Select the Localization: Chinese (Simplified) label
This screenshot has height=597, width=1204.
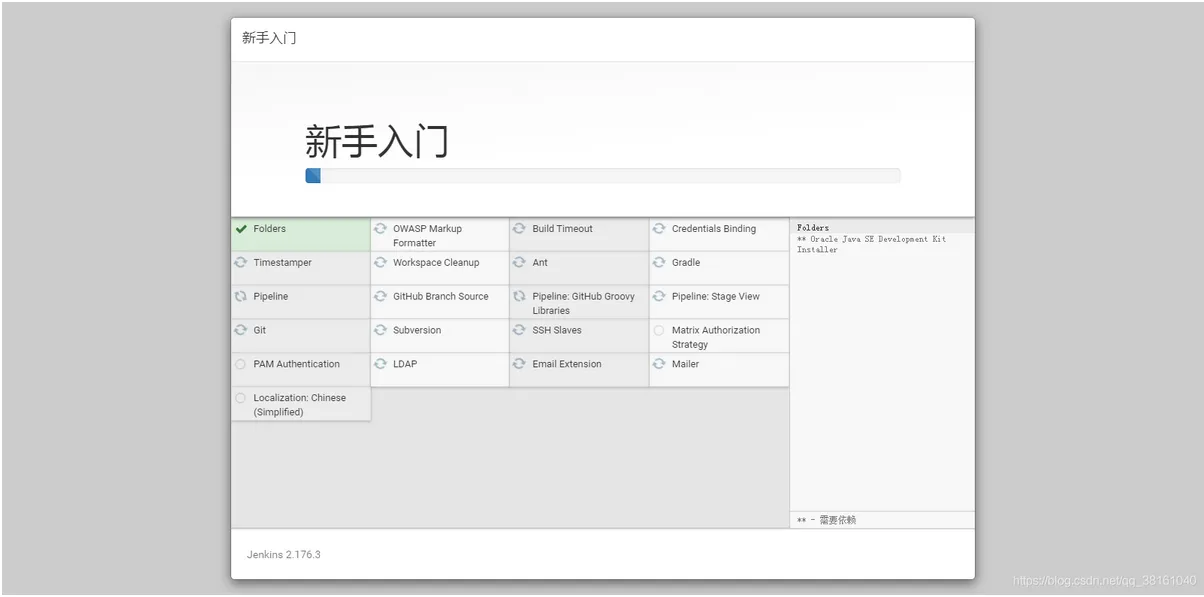click(x=299, y=405)
